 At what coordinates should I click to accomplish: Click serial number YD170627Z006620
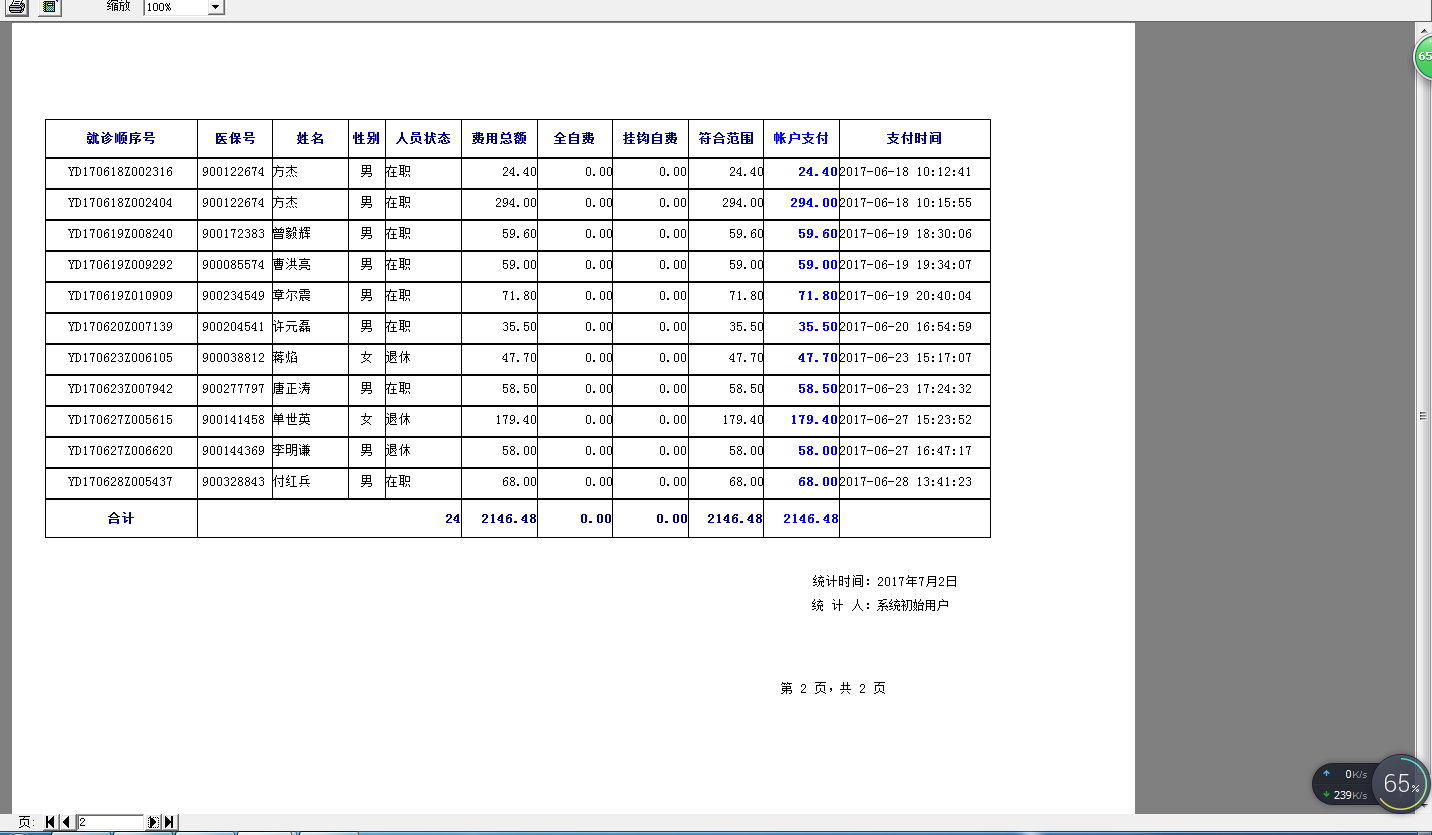120,451
